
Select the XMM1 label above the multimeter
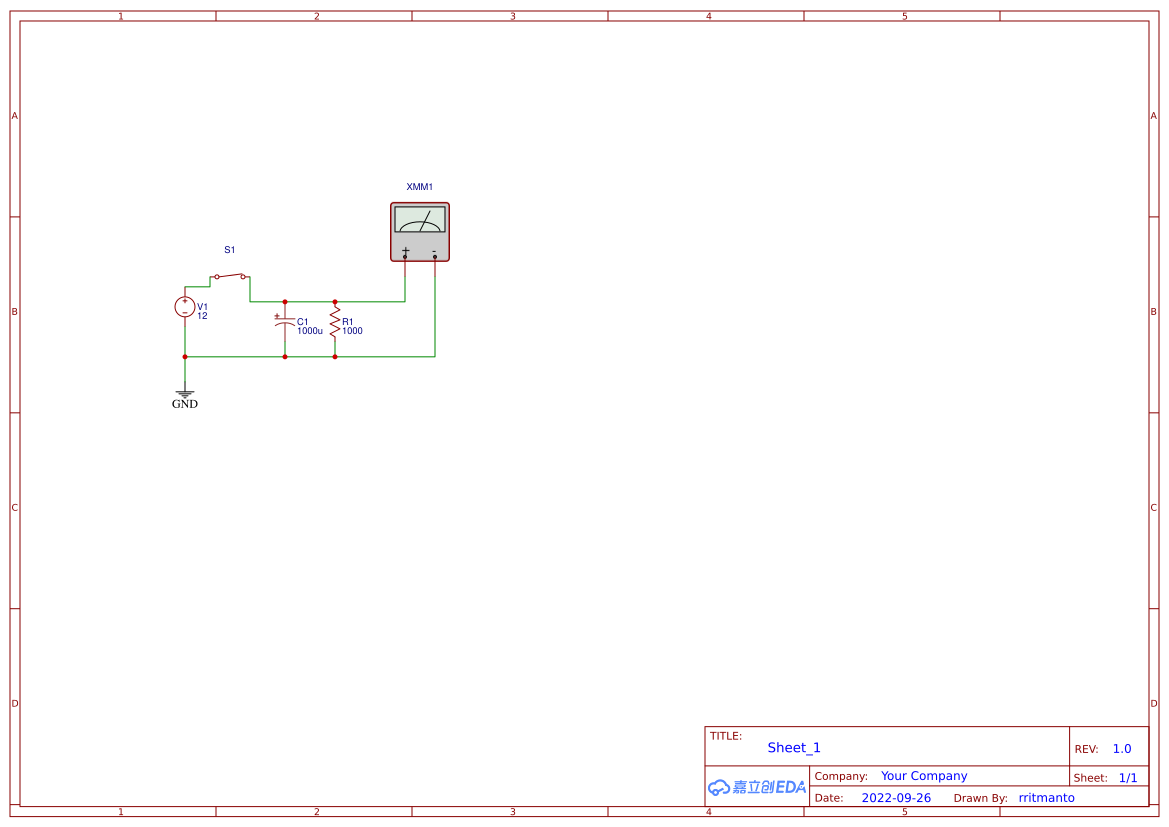coord(419,186)
